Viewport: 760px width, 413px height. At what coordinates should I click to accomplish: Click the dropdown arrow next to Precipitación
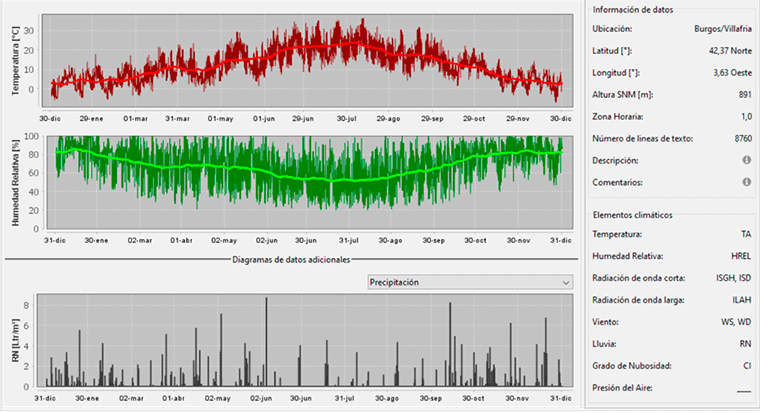pos(567,283)
